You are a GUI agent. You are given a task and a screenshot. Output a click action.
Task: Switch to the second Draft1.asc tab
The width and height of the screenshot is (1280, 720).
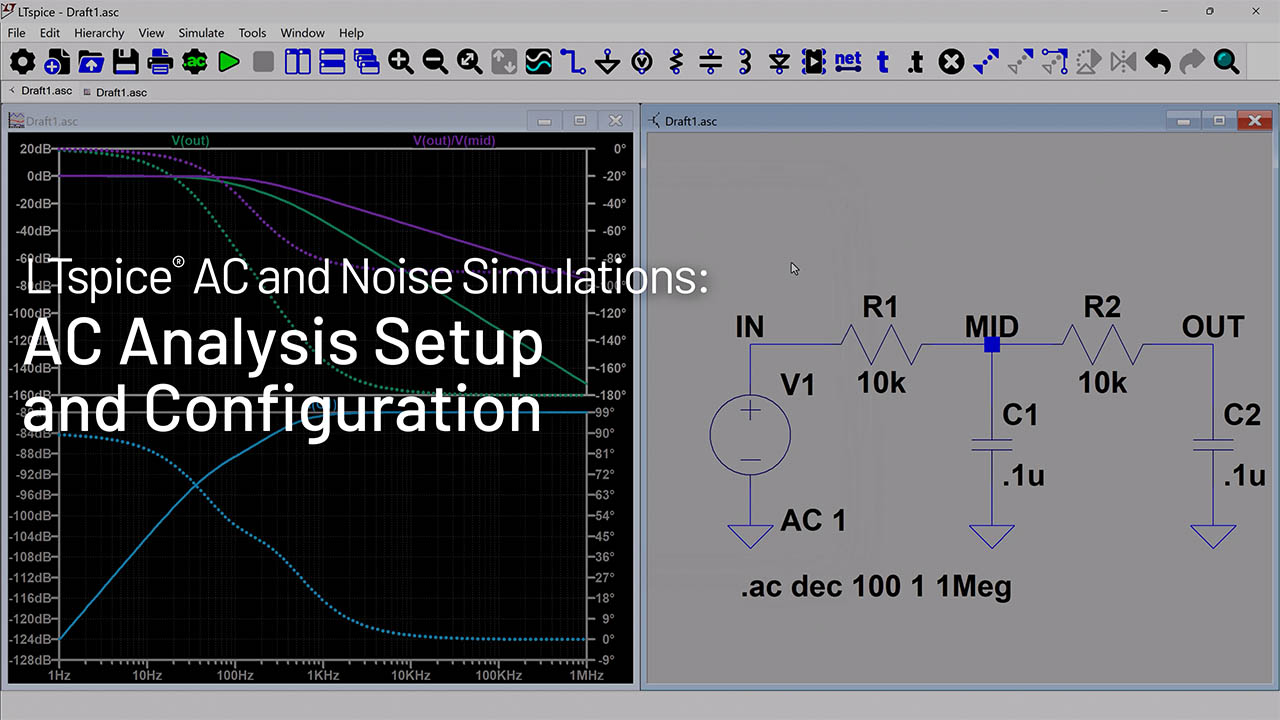coord(116,92)
